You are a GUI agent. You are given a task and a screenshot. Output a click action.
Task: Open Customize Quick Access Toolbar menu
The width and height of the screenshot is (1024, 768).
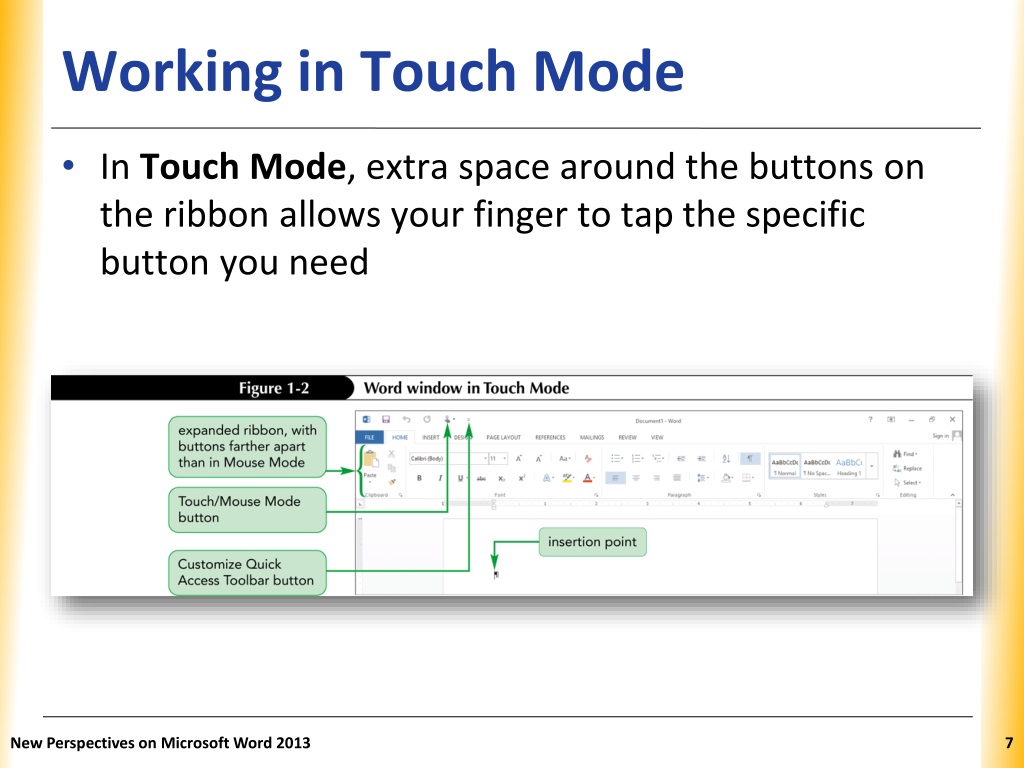(x=469, y=420)
